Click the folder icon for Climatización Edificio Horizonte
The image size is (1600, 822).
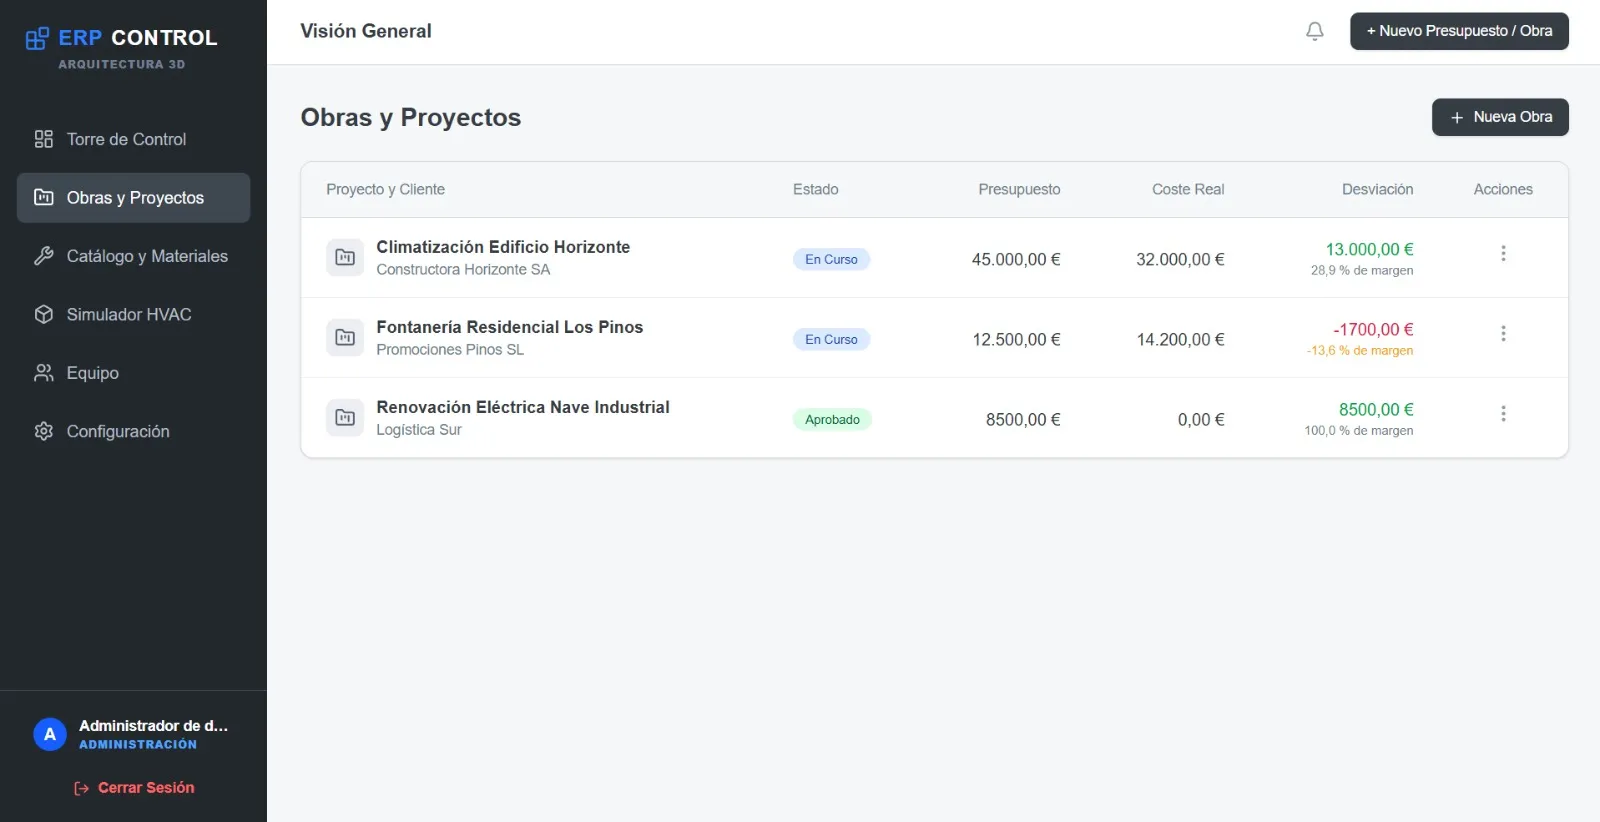[x=345, y=257]
